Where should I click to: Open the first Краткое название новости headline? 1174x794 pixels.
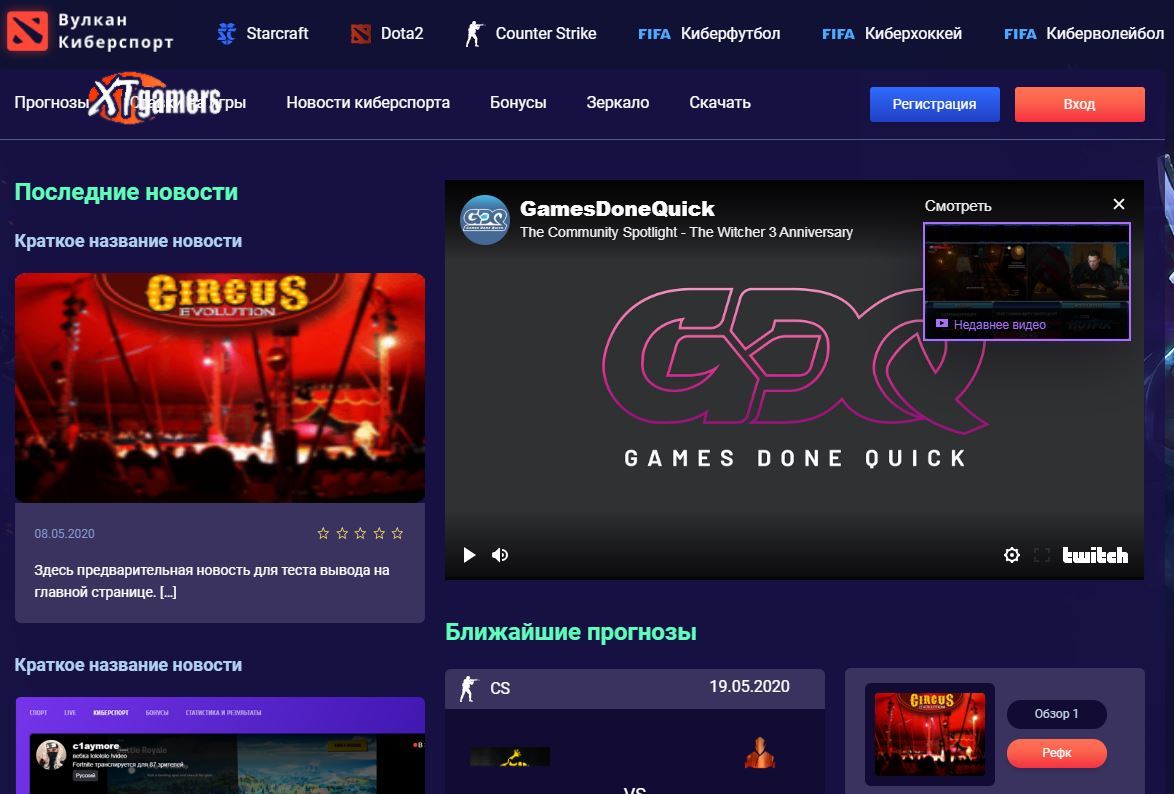click(x=128, y=241)
